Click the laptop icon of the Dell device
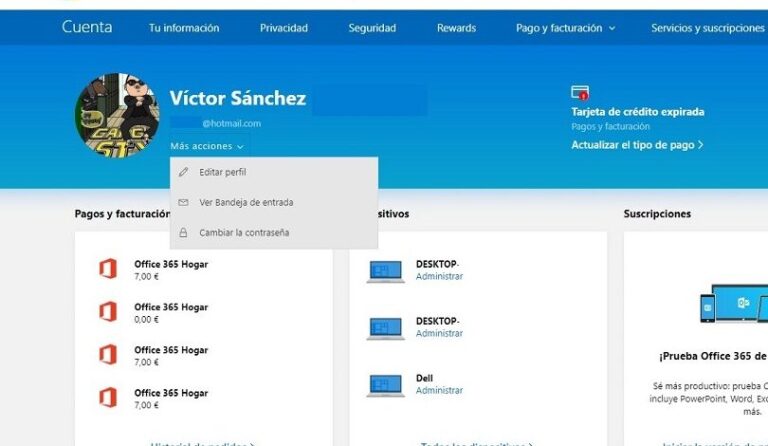The height and width of the screenshot is (446, 768). (385, 385)
